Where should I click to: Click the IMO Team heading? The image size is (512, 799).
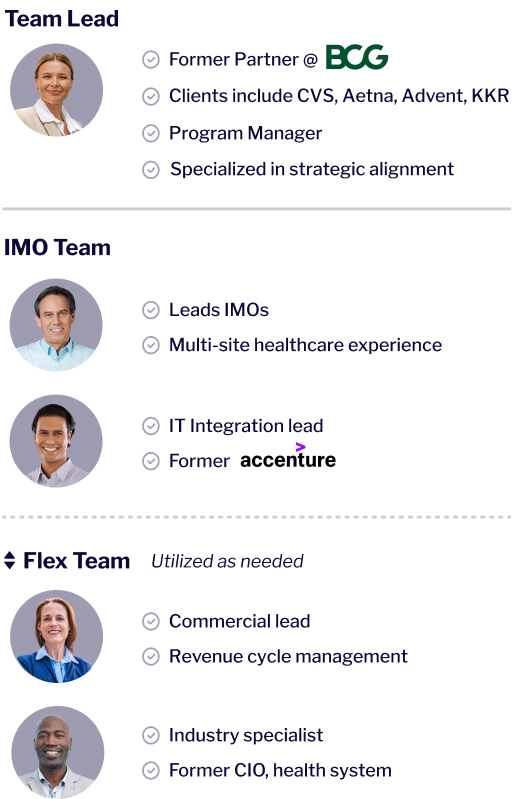point(58,248)
